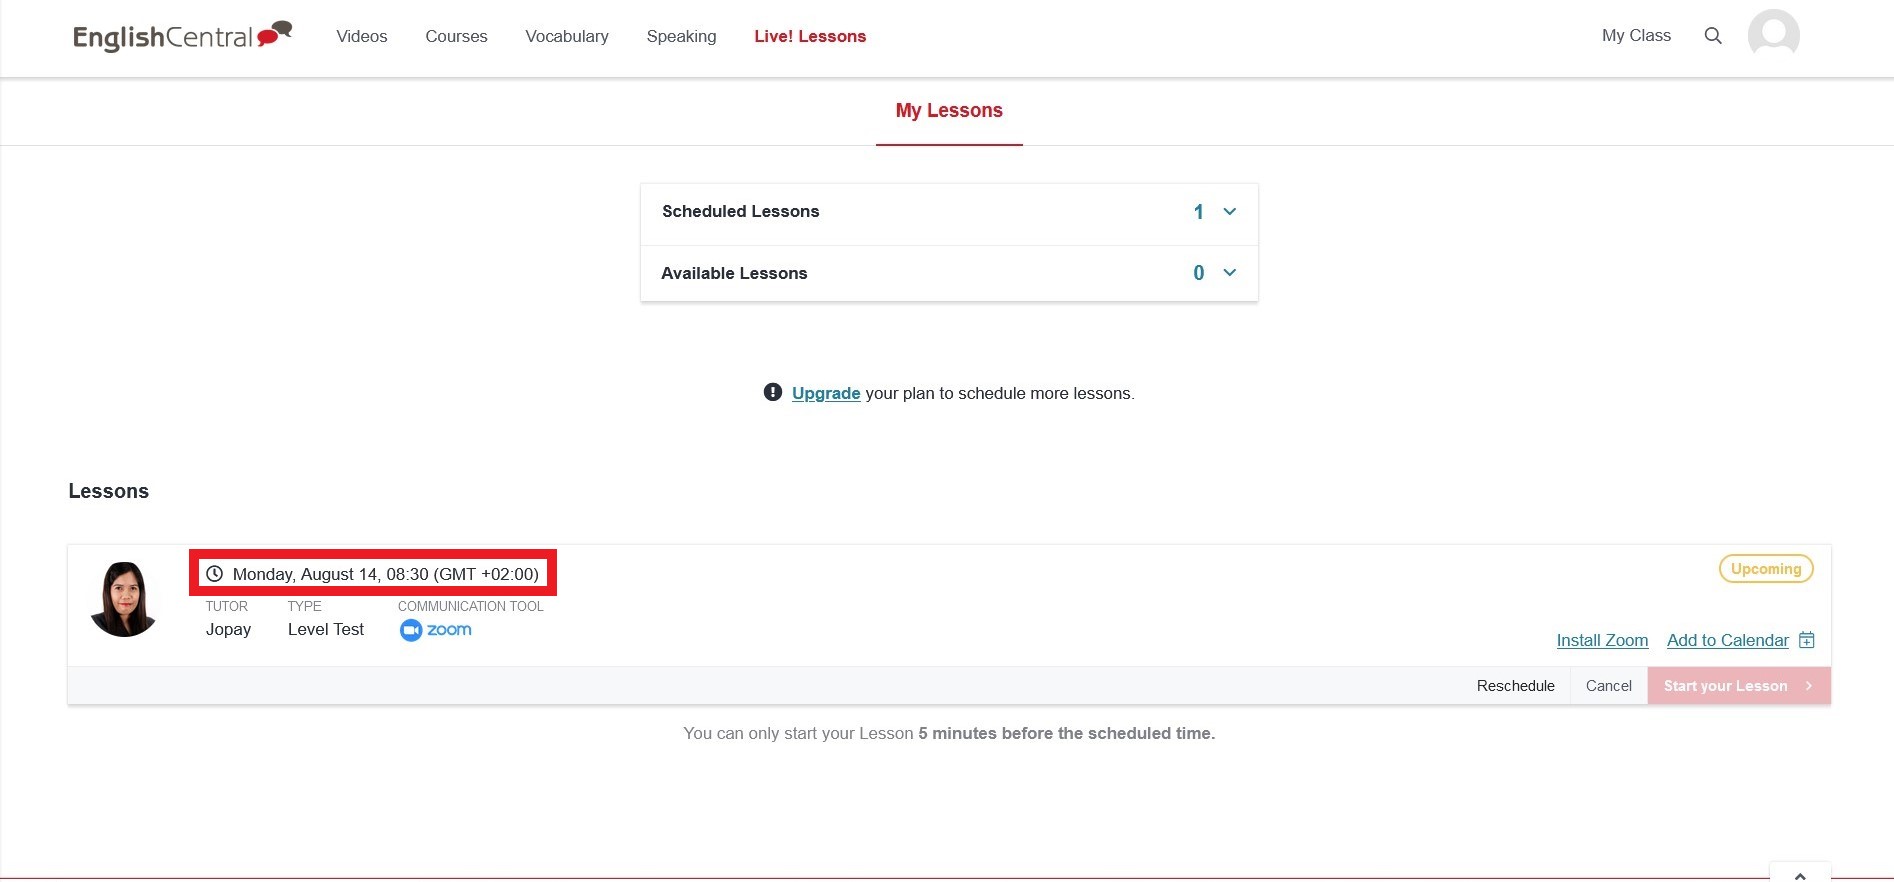
Task: Open the Videos menu
Action: tap(362, 36)
